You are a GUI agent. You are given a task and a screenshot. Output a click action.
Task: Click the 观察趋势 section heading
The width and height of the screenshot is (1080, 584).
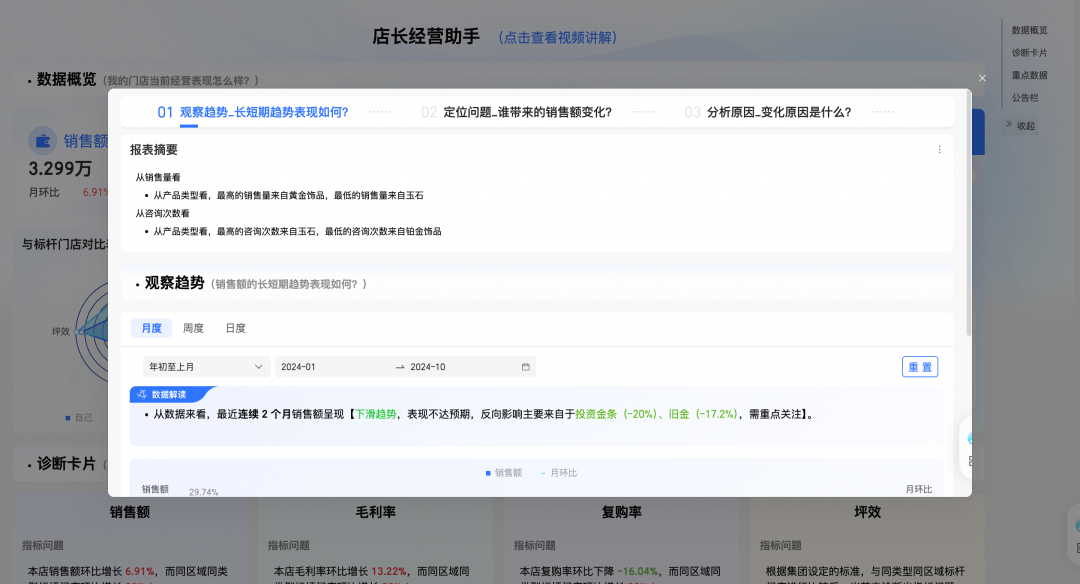point(174,283)
